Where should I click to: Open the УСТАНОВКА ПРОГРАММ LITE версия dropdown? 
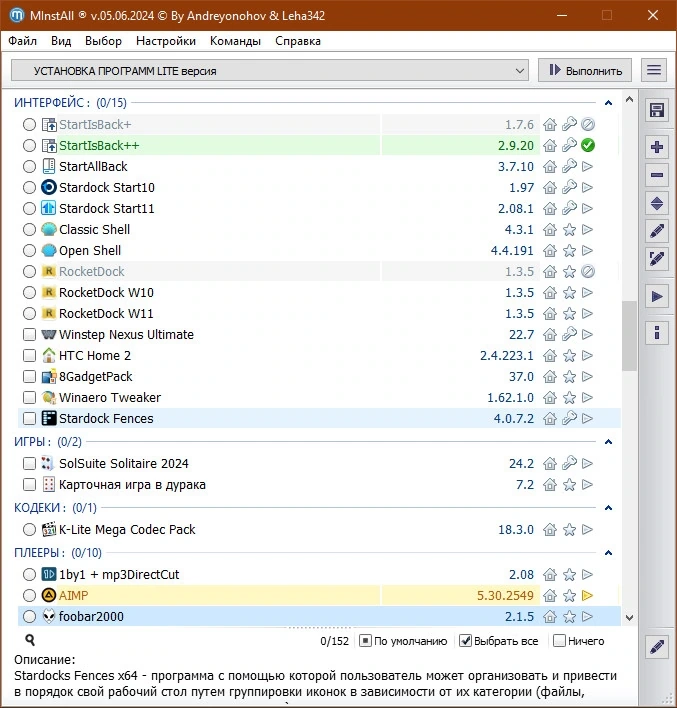[270, 71]
